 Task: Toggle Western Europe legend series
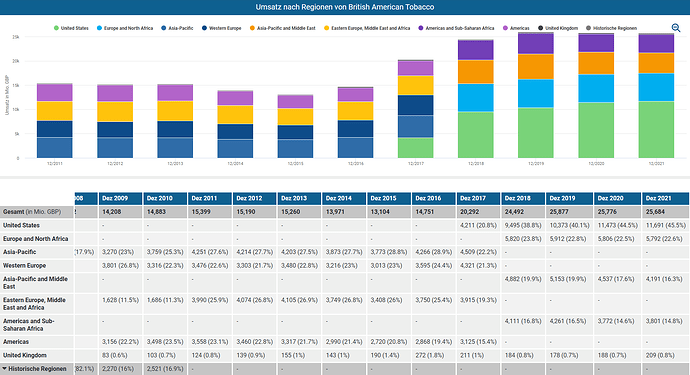coord(221,28)
